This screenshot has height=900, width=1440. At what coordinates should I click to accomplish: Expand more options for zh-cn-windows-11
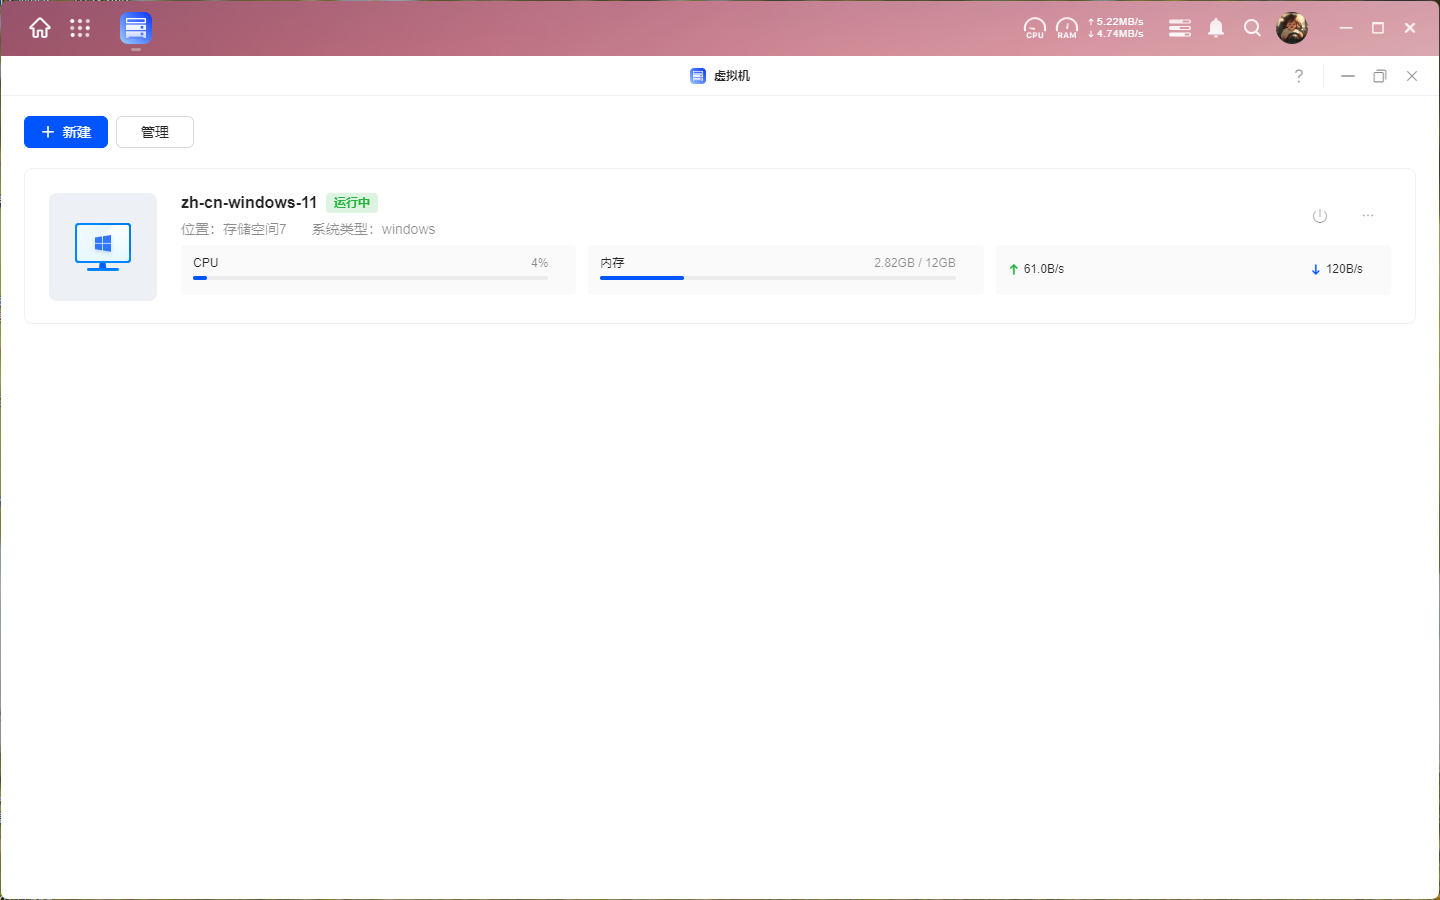[x=1368, y=216]
